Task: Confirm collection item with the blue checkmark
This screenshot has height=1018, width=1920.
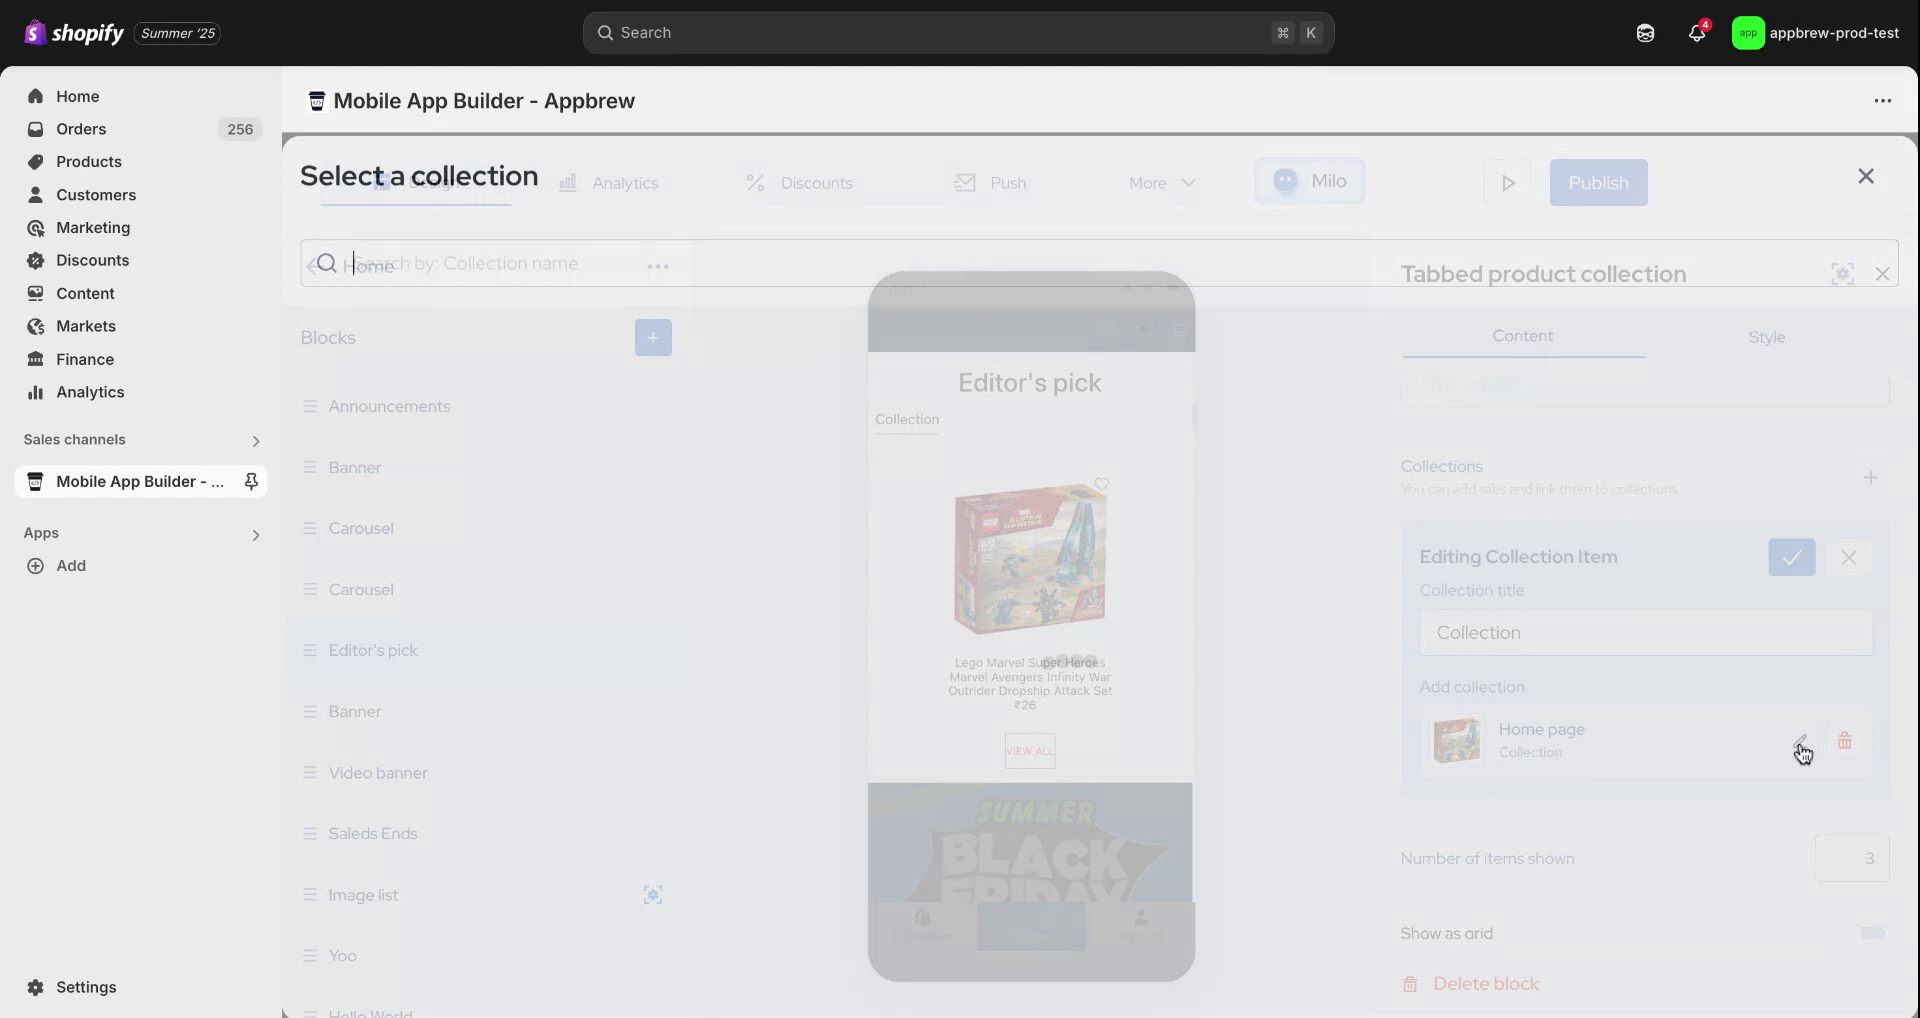Action: (x=1791, y=557)
